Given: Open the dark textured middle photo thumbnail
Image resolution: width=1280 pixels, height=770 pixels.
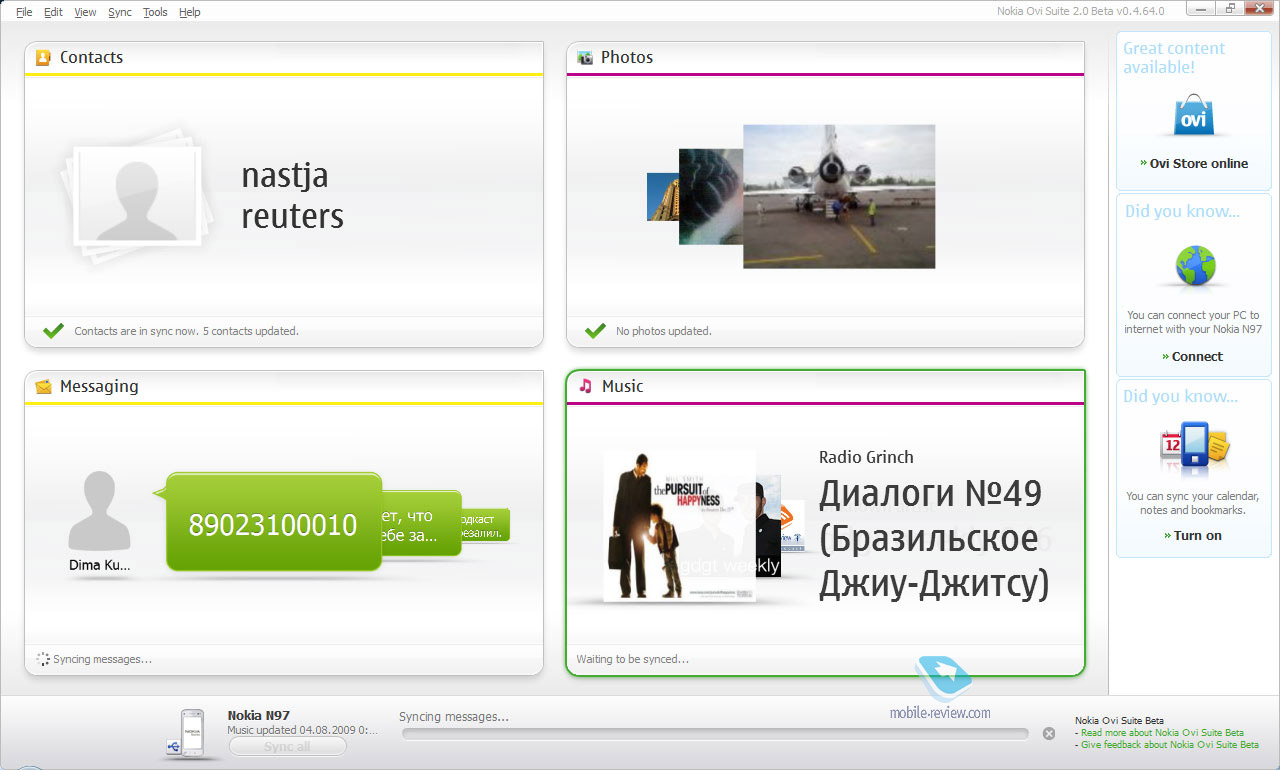Looking at the screenshot, I should click(711, 196).
